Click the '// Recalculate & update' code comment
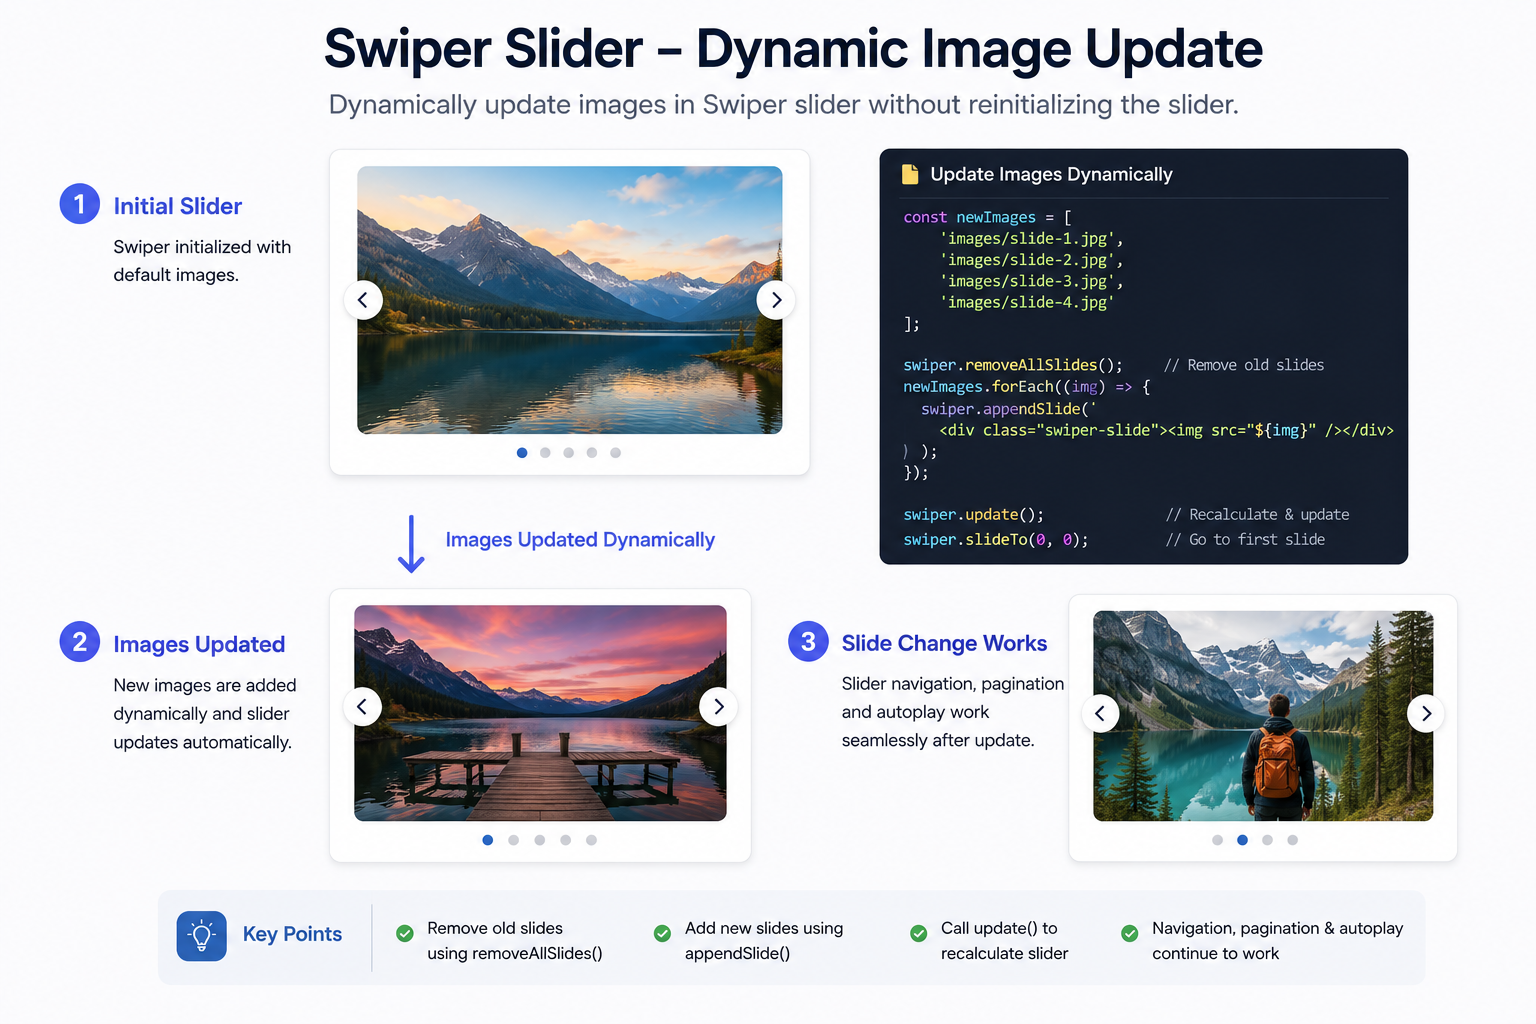The width and height of the screenshot is (1536, 1024). pos(1257,514)
